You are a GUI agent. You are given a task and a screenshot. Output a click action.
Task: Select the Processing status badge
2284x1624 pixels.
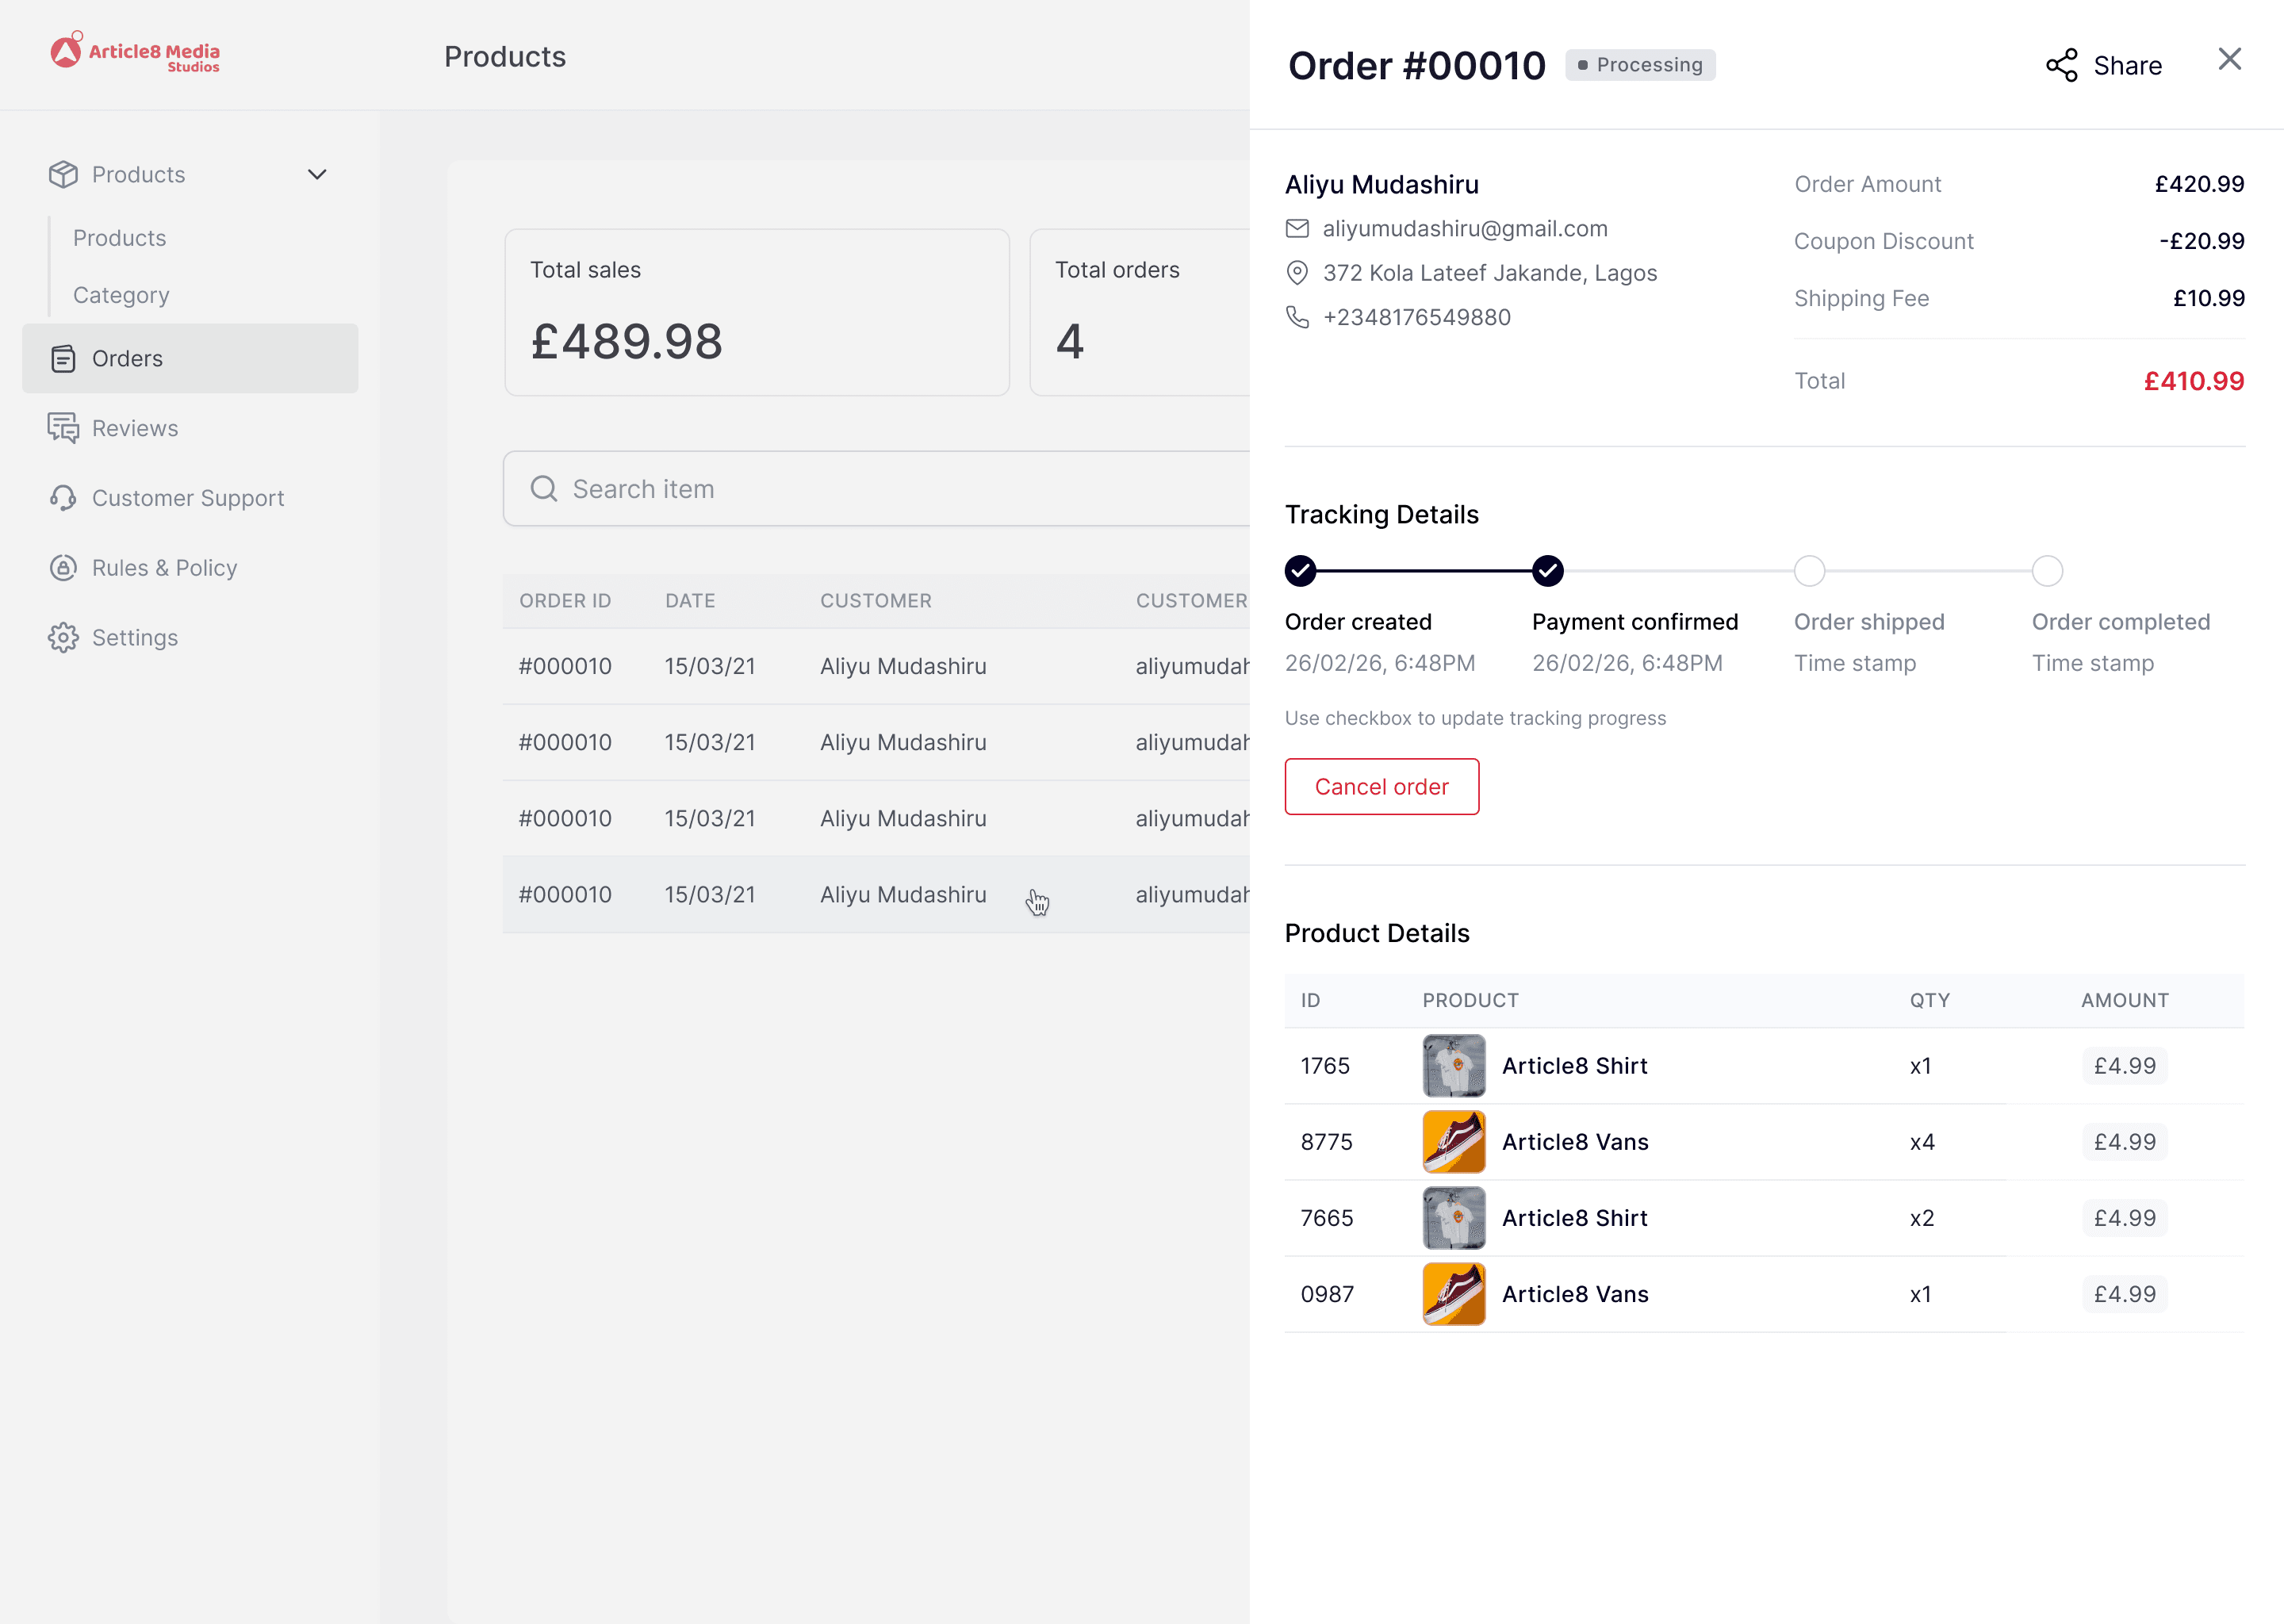[x=1640, y=65]
